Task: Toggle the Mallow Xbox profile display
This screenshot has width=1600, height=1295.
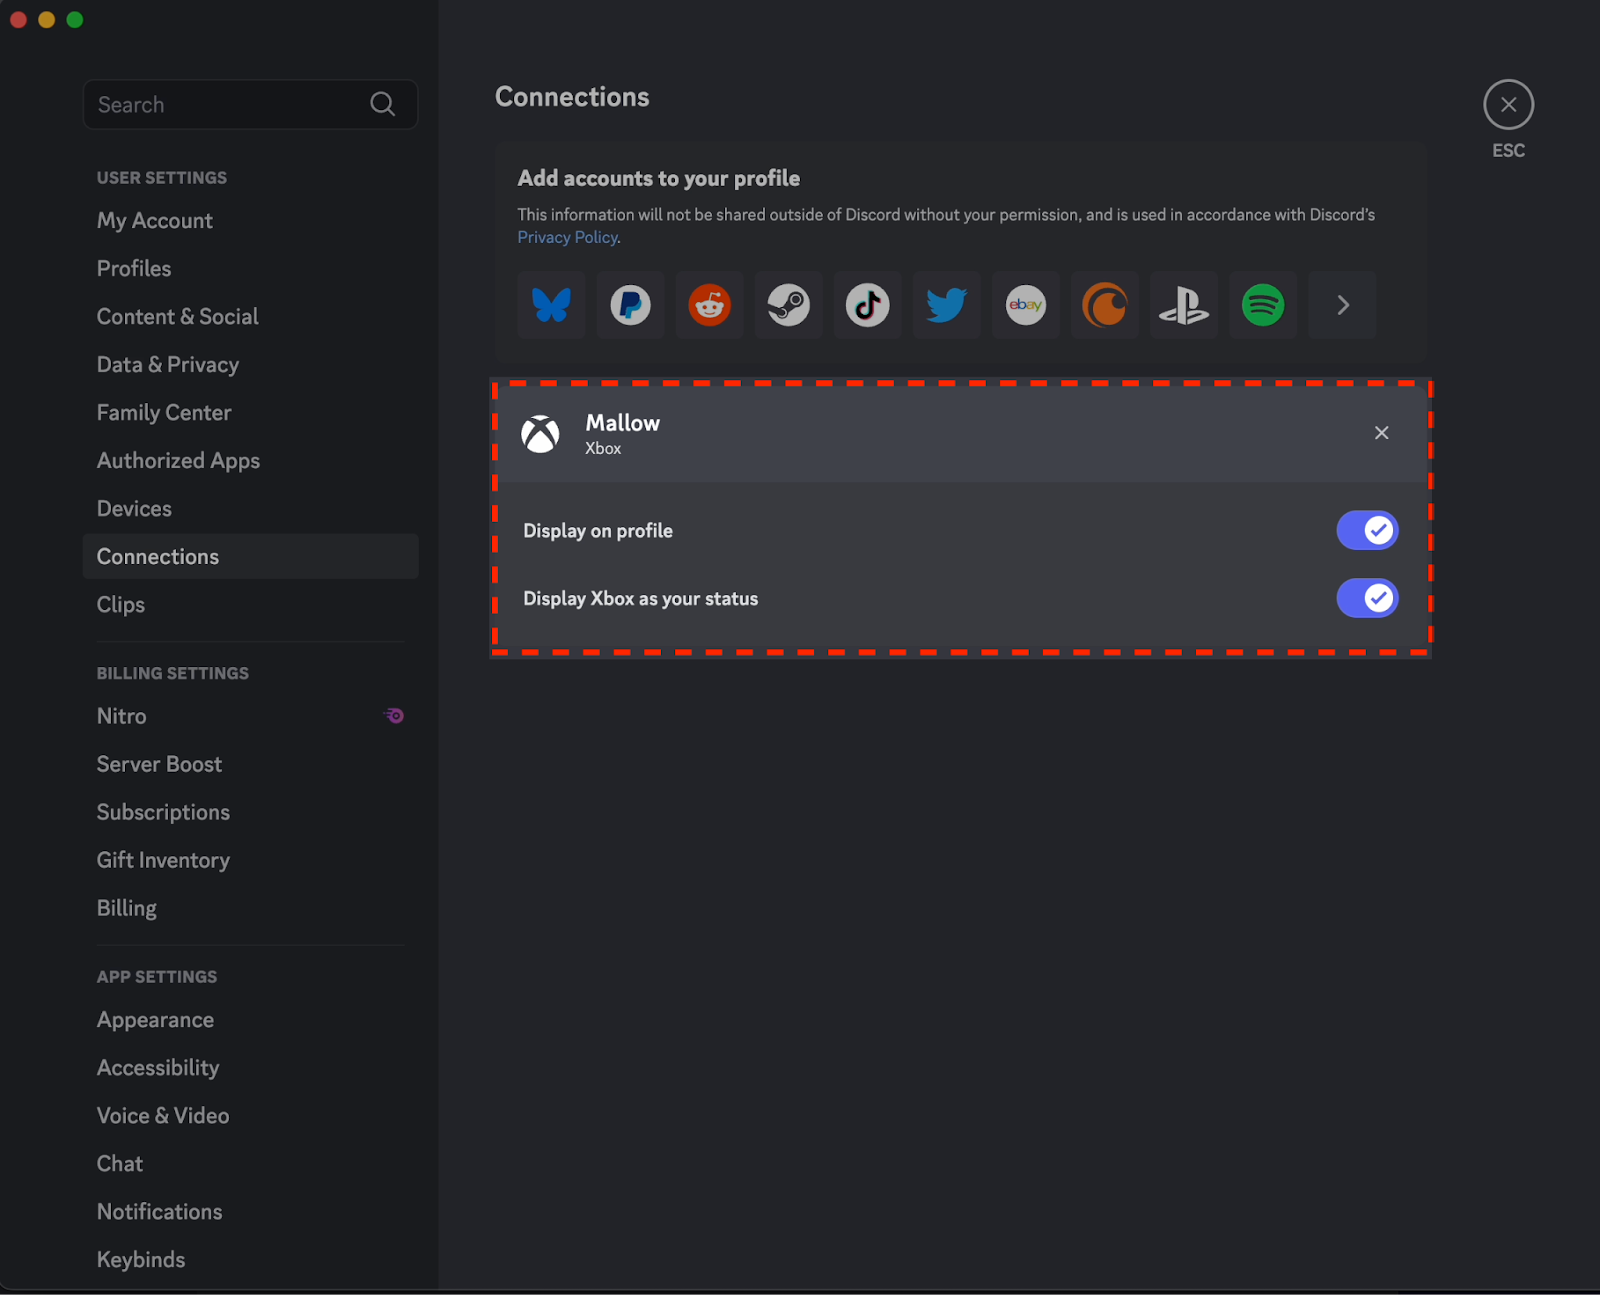Action: pyautogui.click(x=1367, y=530)
